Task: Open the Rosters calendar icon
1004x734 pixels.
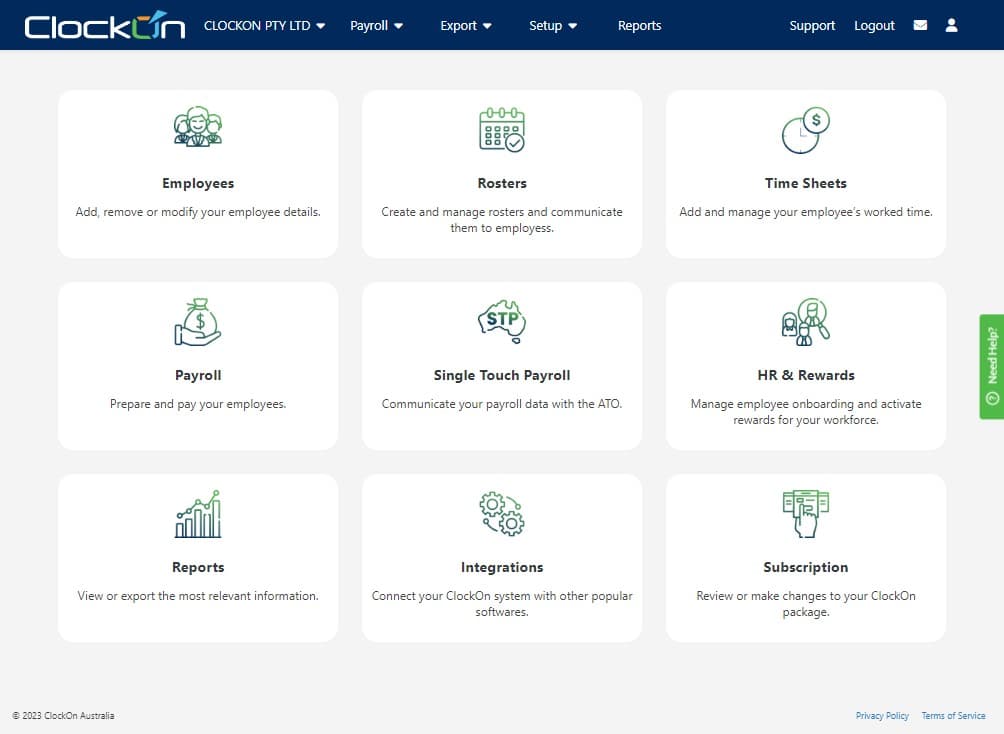Action: click(502, 129)
